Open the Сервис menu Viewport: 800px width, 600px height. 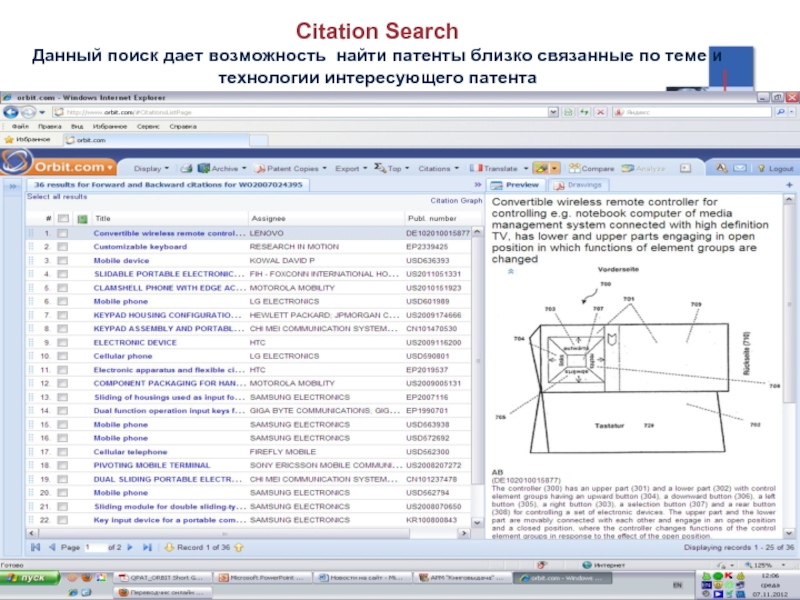(x=148, y=126)
